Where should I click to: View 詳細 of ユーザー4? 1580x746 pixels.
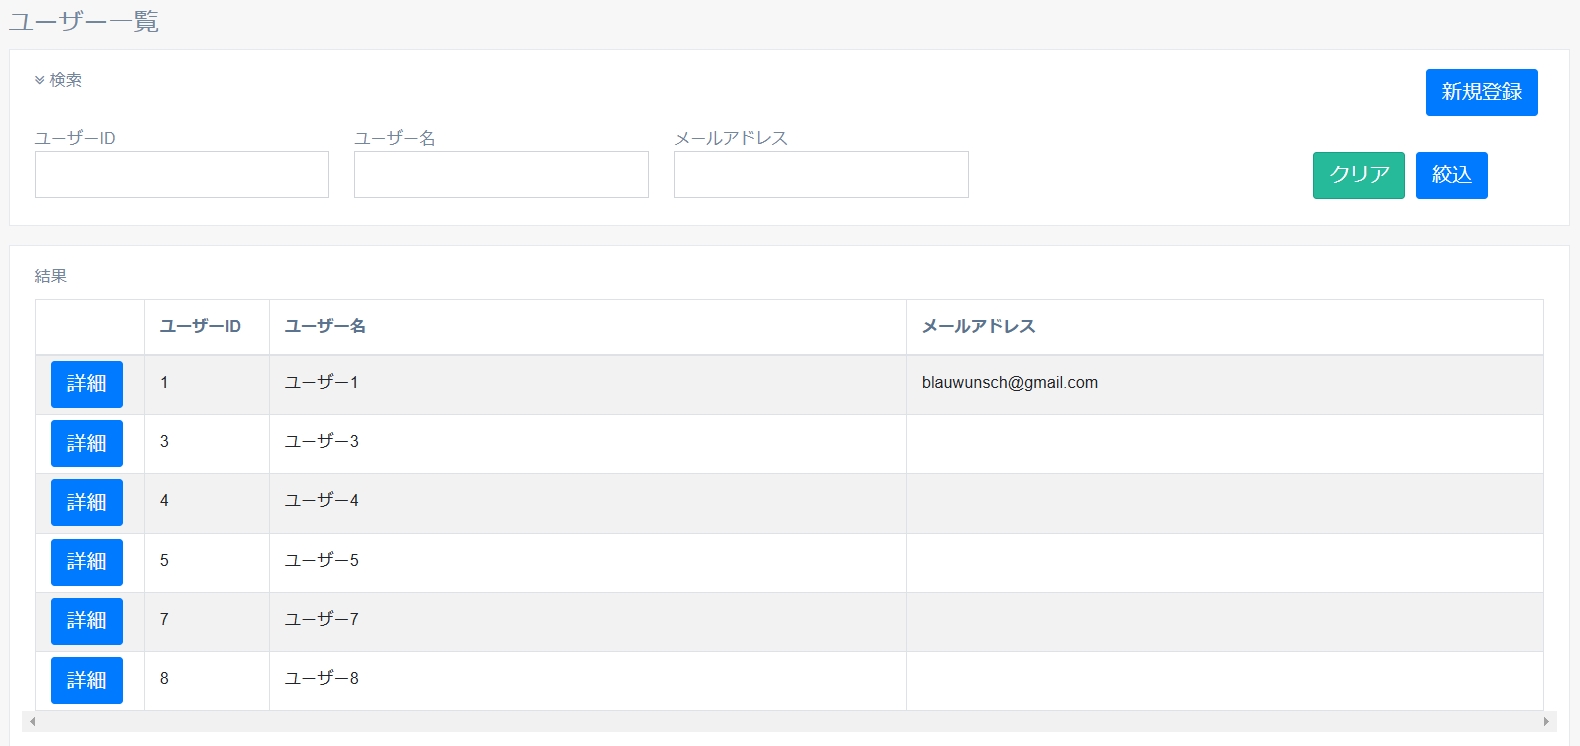(x=87, y=502)
